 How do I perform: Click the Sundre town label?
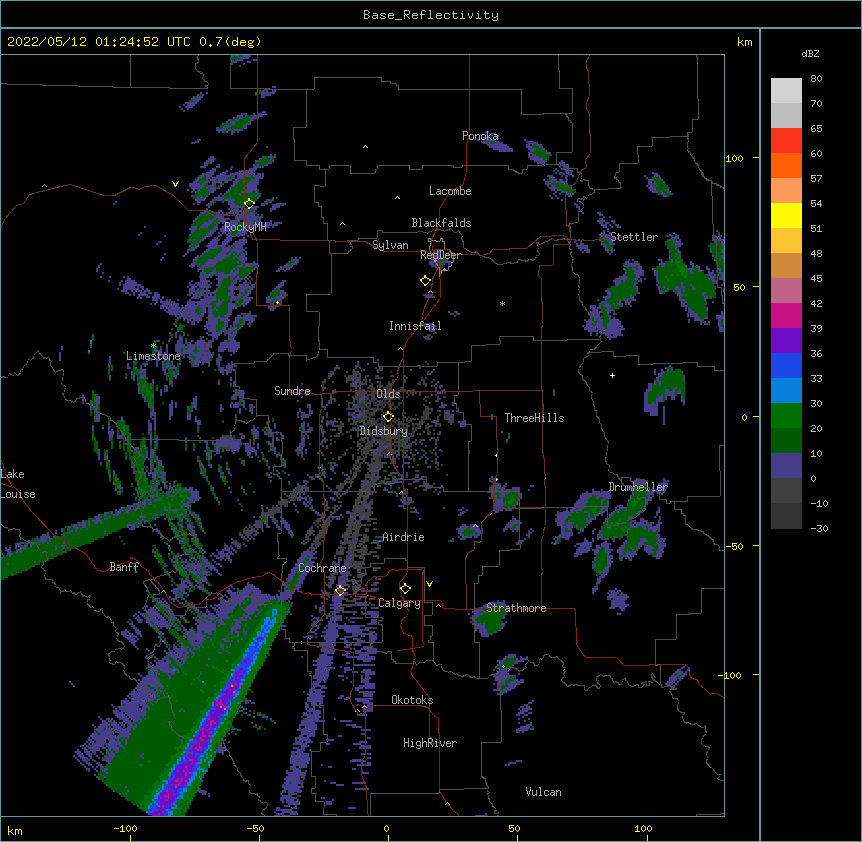point(292,391)
